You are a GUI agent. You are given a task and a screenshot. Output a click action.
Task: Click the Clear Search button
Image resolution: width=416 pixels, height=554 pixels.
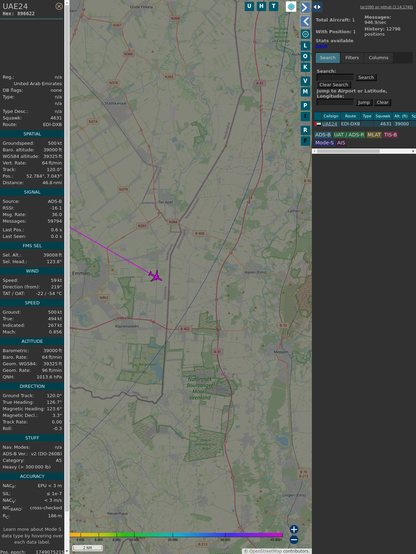334,85
